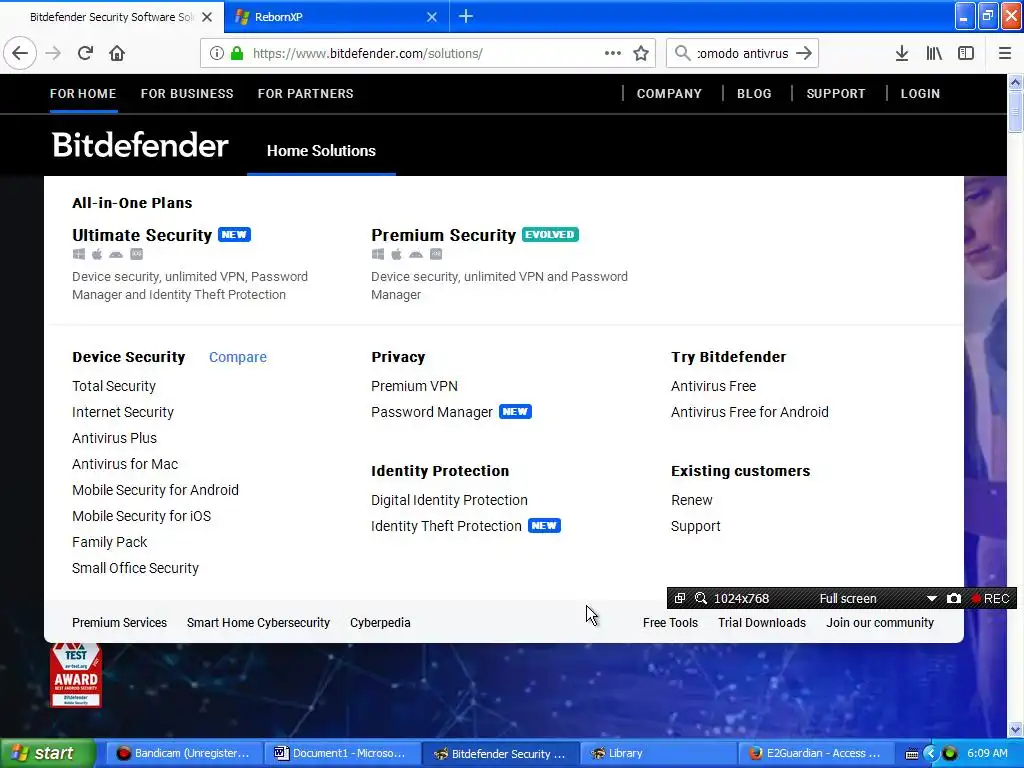Open the Firefox library menu

point(934,53)
